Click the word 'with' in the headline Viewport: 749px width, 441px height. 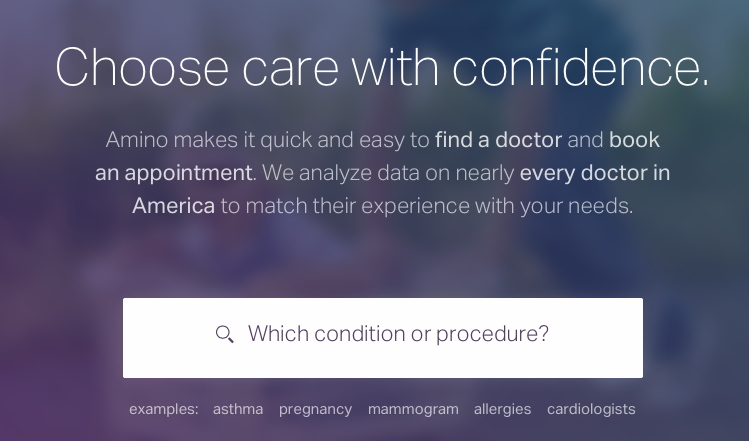point(395,67)
